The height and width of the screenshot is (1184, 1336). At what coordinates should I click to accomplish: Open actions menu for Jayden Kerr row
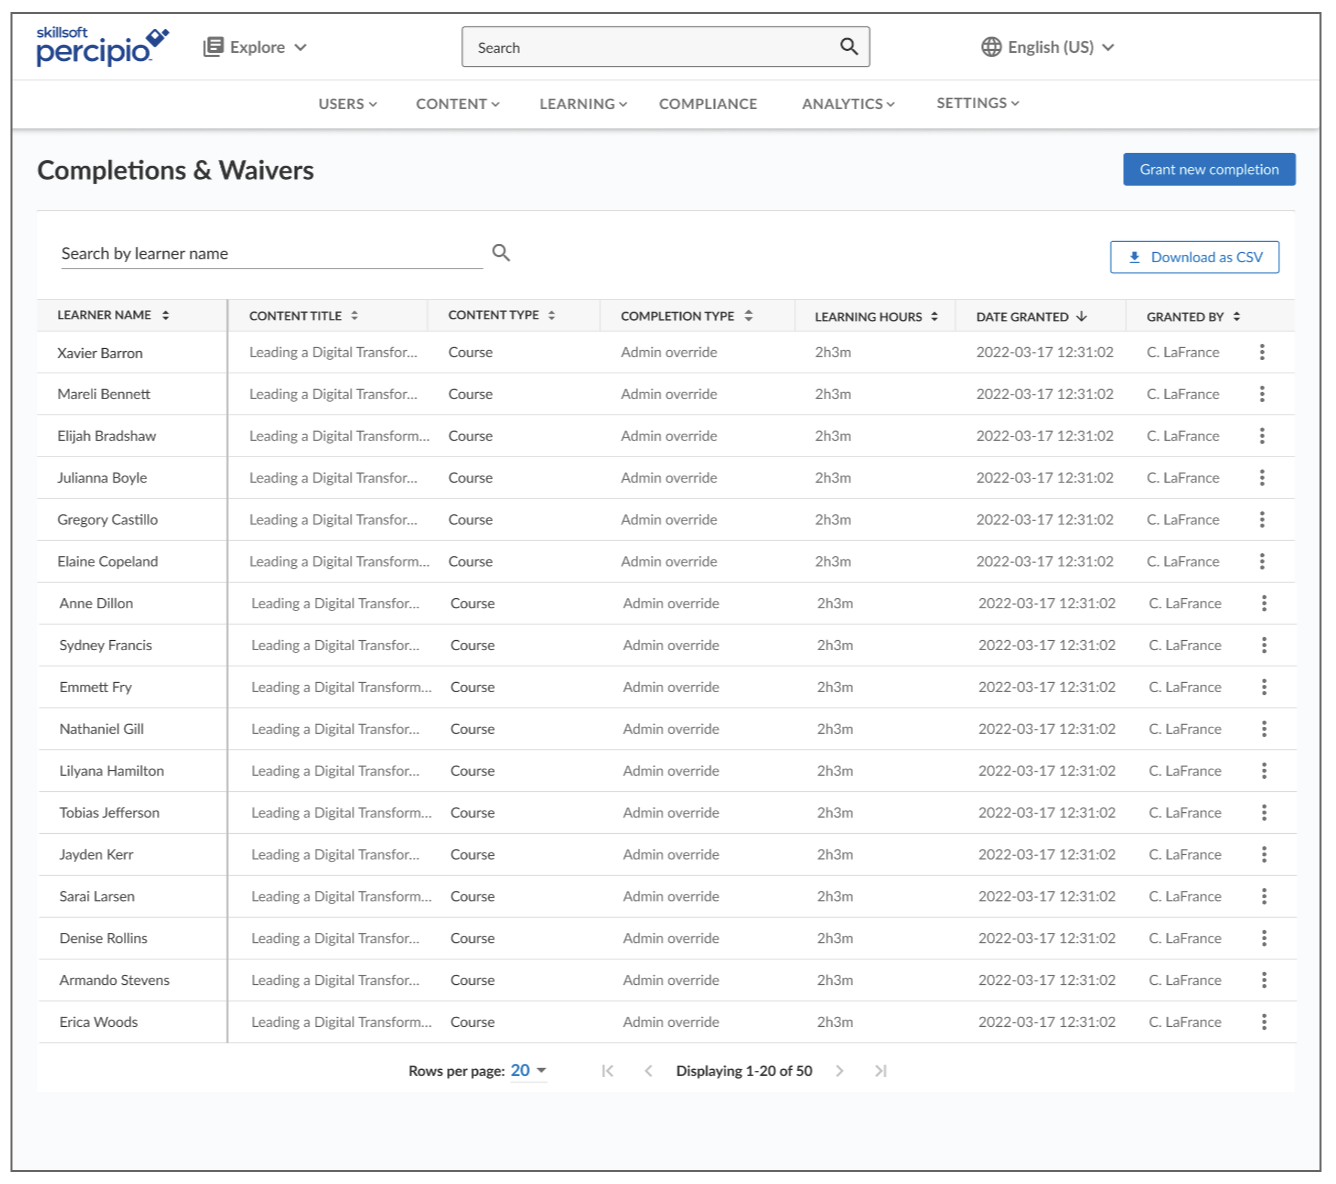[x=1264, y=855]
